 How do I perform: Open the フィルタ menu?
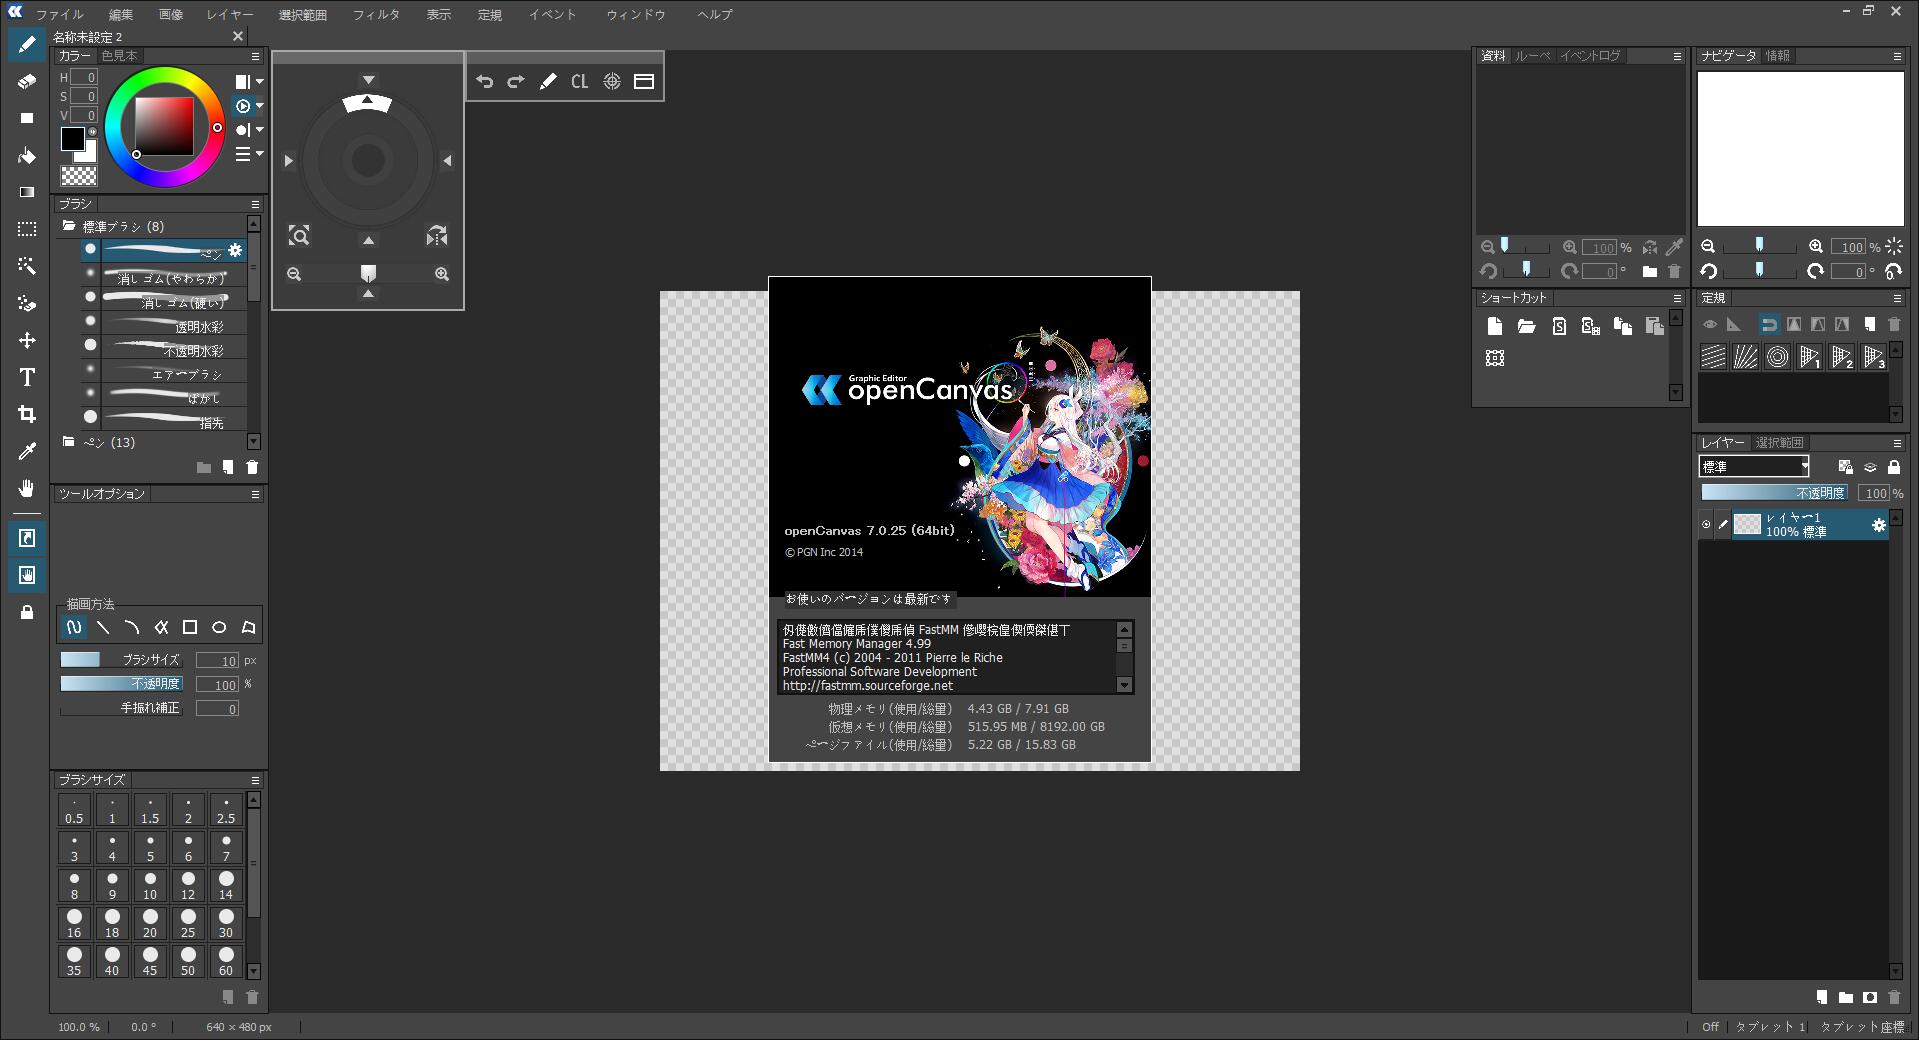(377, 14)
